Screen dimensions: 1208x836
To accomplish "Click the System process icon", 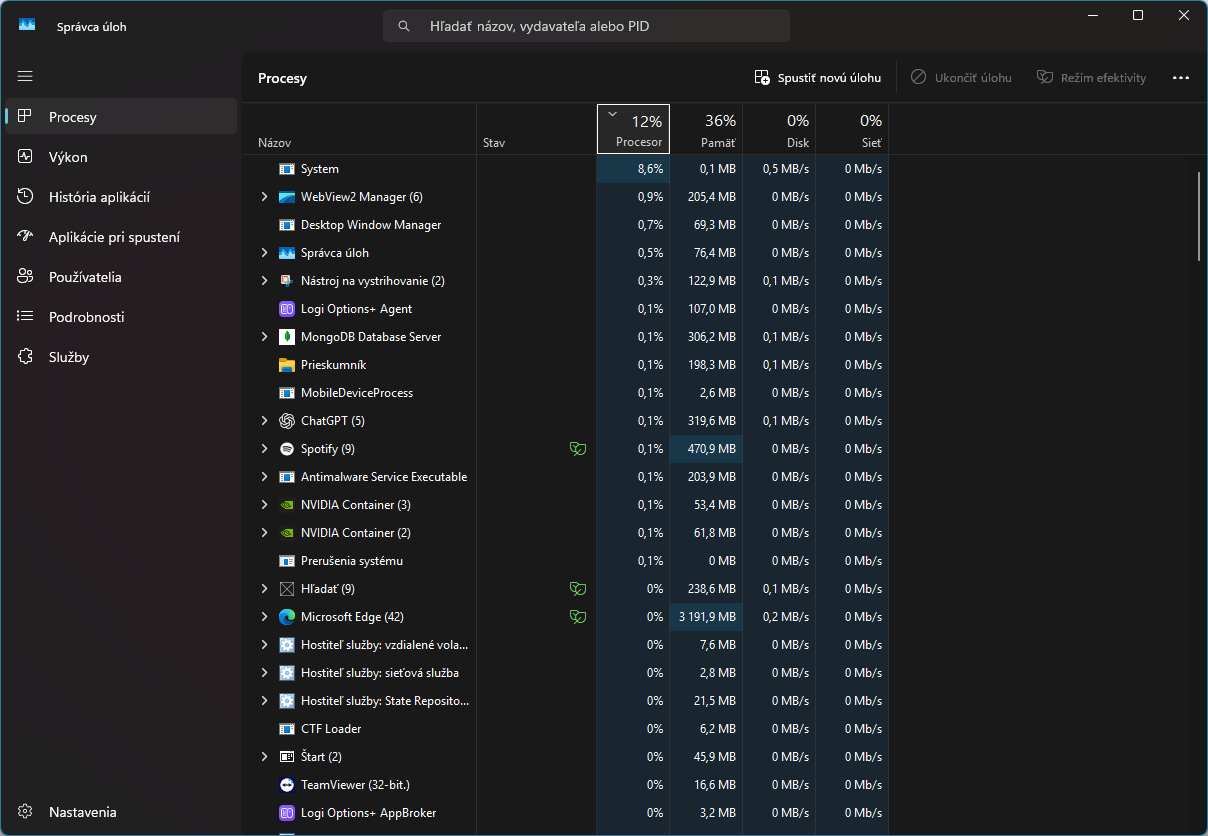I will click(287, 169).
